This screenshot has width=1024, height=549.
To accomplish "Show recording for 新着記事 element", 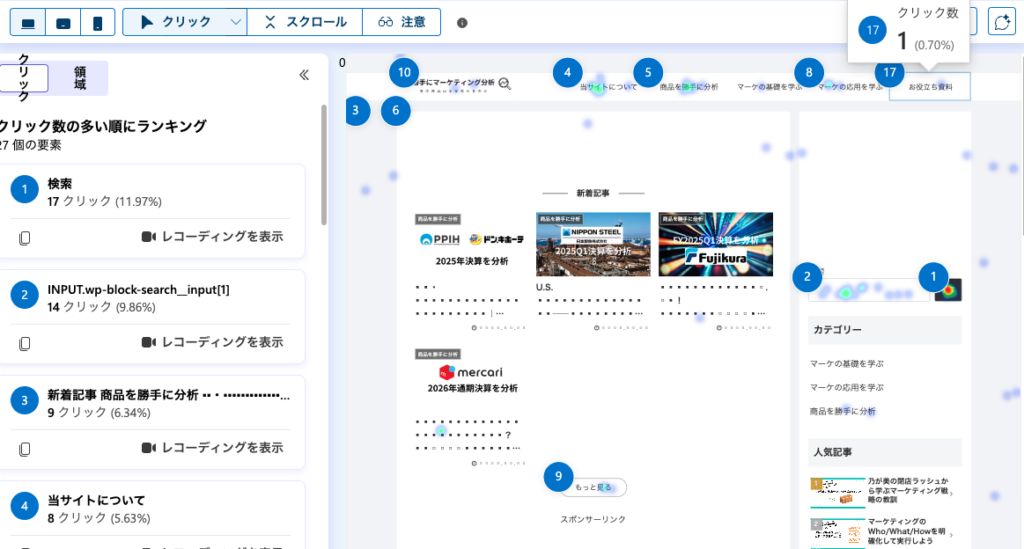I will [212, 447].
